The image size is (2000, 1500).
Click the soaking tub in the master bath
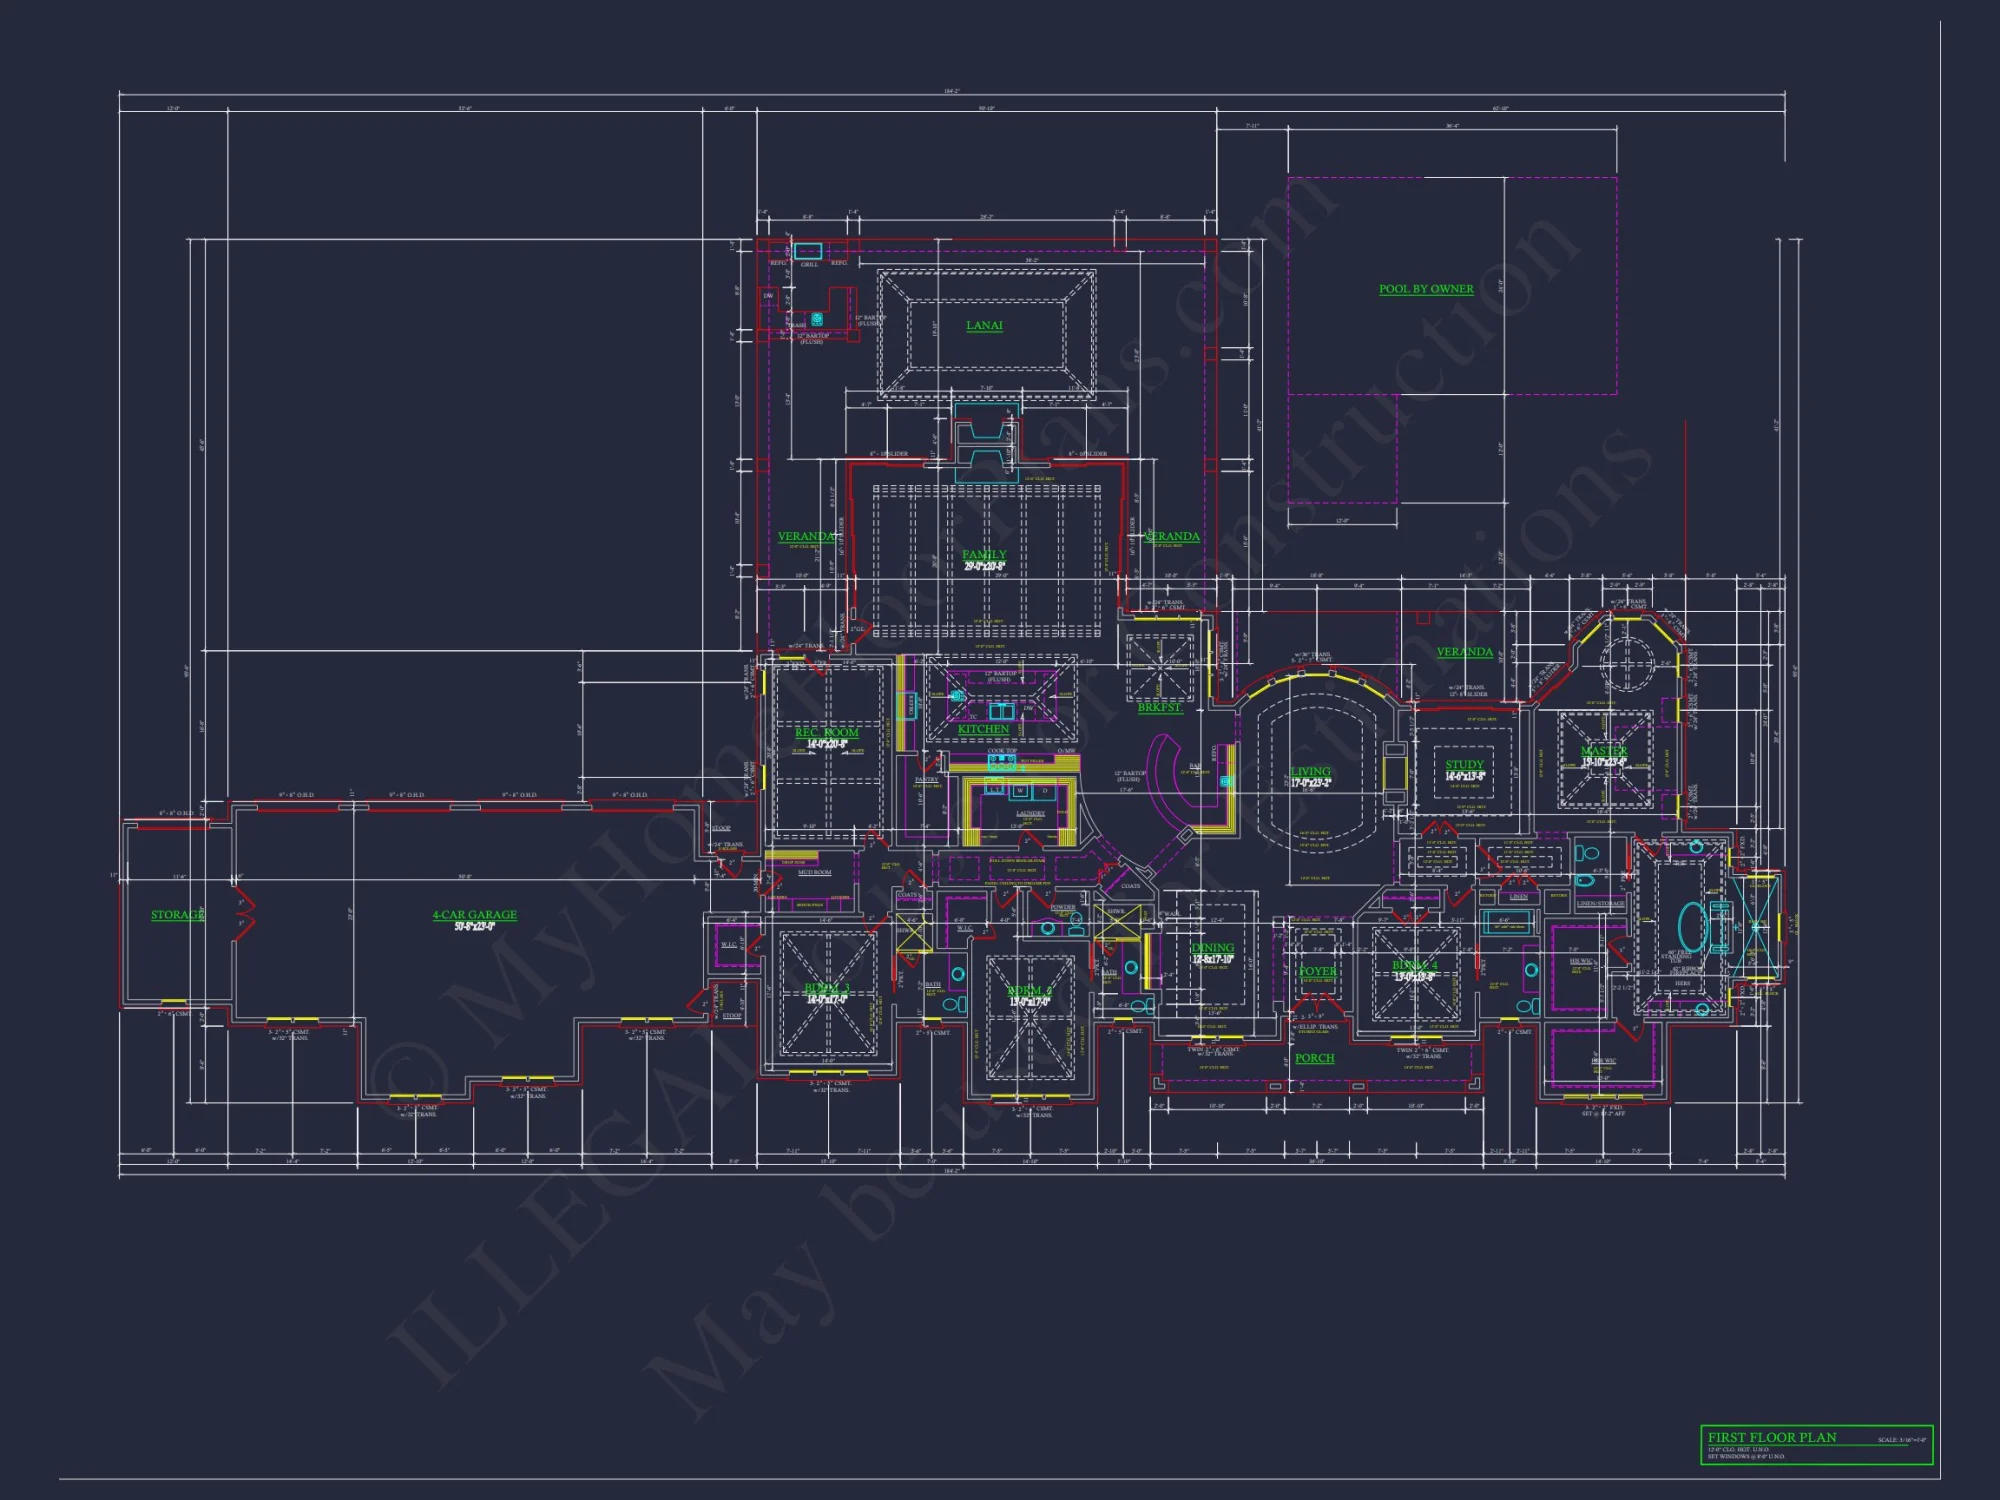click(1692, 925)
